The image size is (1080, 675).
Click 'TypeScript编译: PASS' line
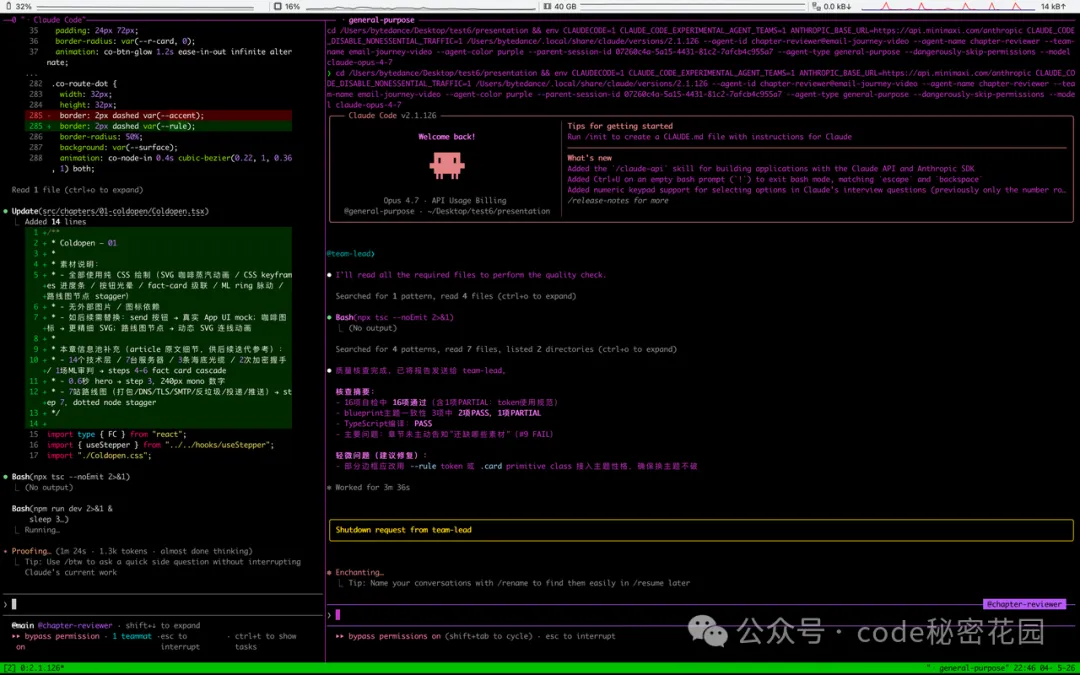click(x=388, y=424)
